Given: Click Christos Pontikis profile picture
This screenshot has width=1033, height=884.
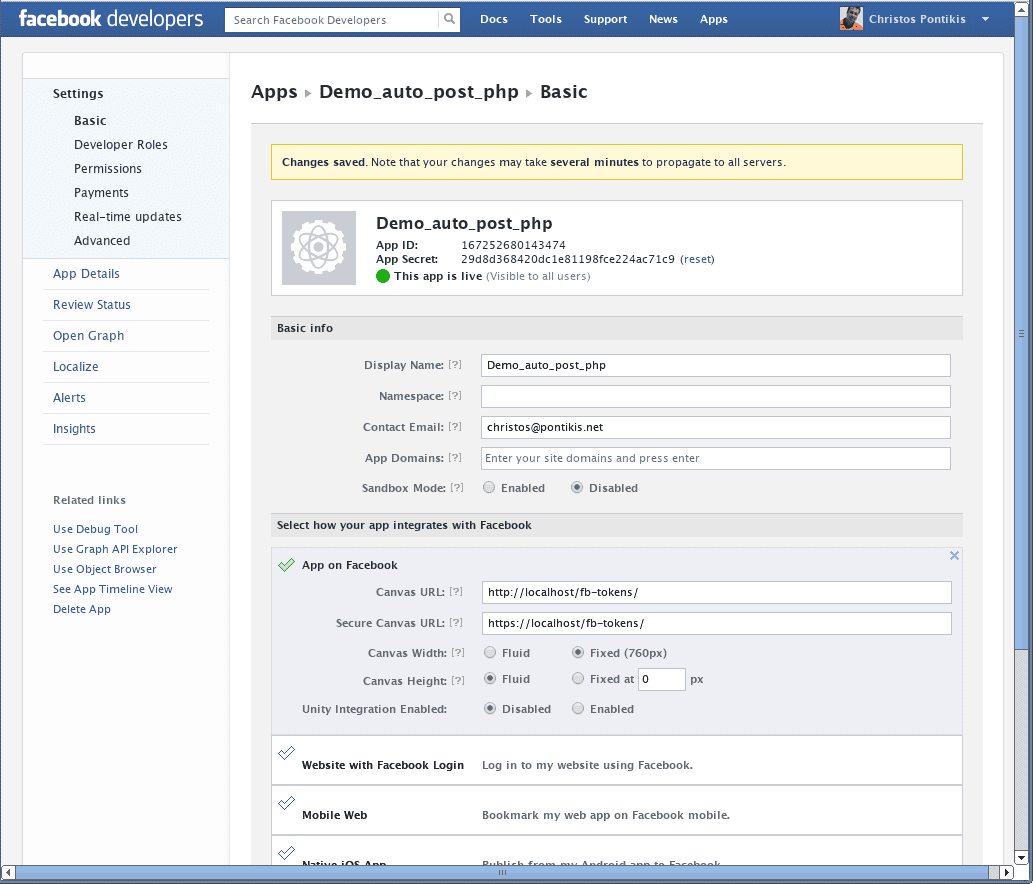Looking at the screenshot, I should click(851, 18).
